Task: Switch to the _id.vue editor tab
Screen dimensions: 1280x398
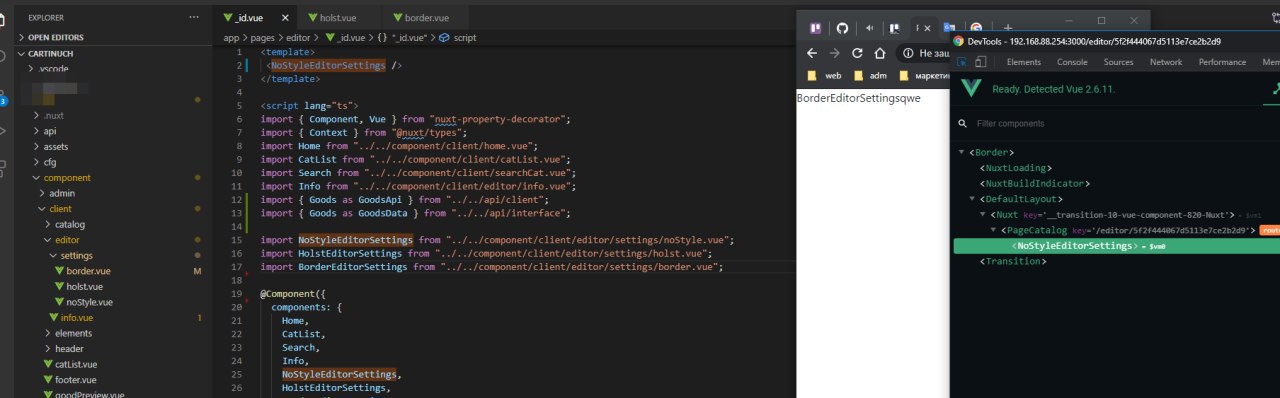Action: pos(255,18)
